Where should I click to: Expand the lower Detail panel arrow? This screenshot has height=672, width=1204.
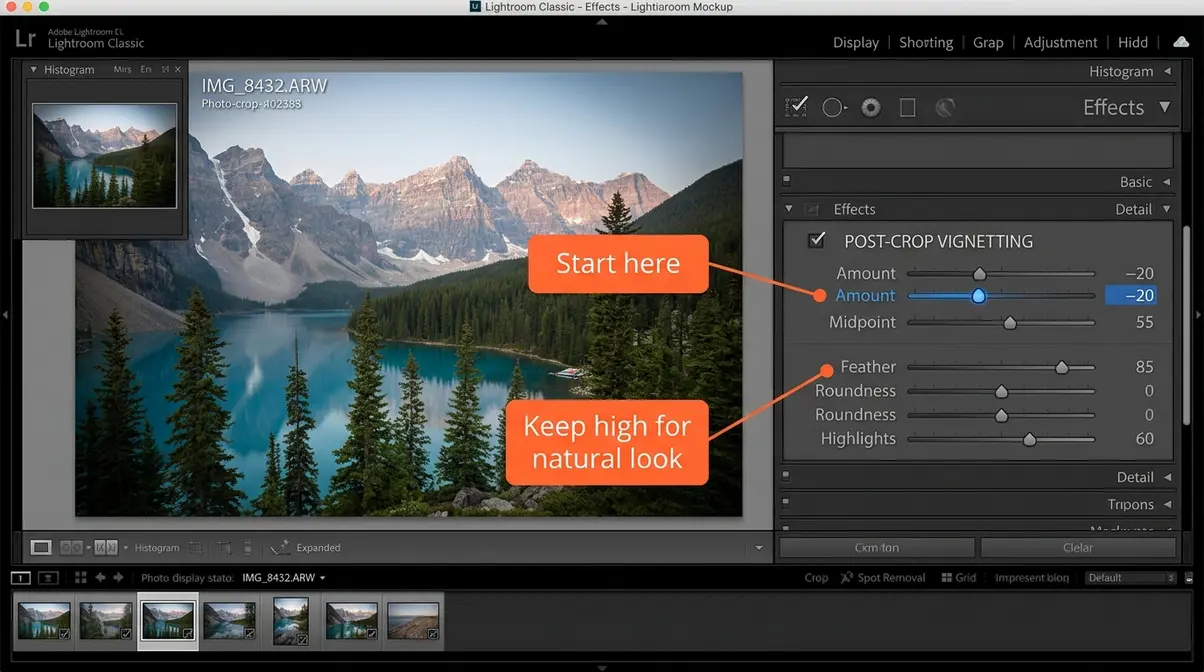(x=1166, y=477)
